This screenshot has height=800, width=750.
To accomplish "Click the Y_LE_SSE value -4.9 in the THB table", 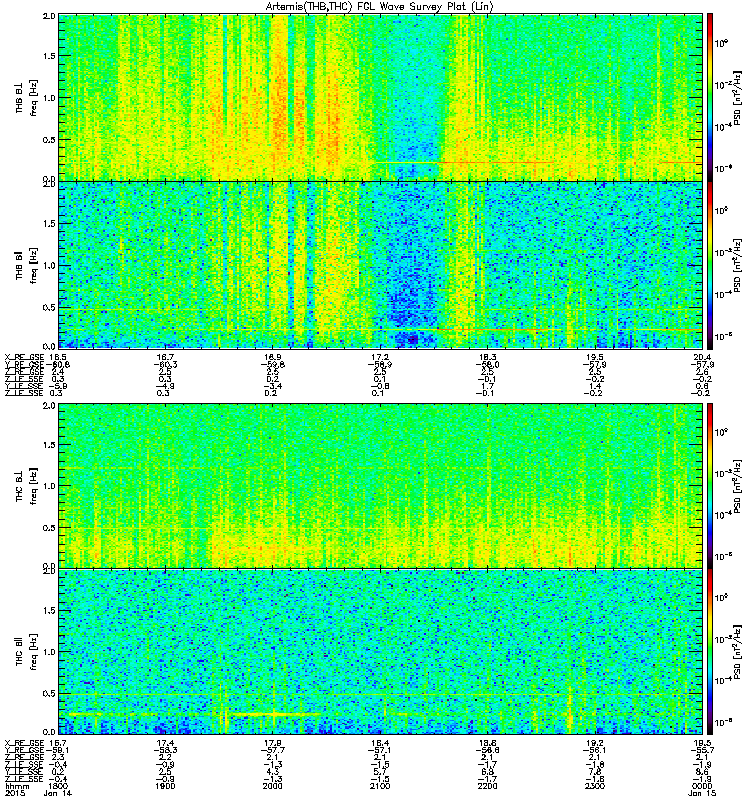I will (165, 386).
